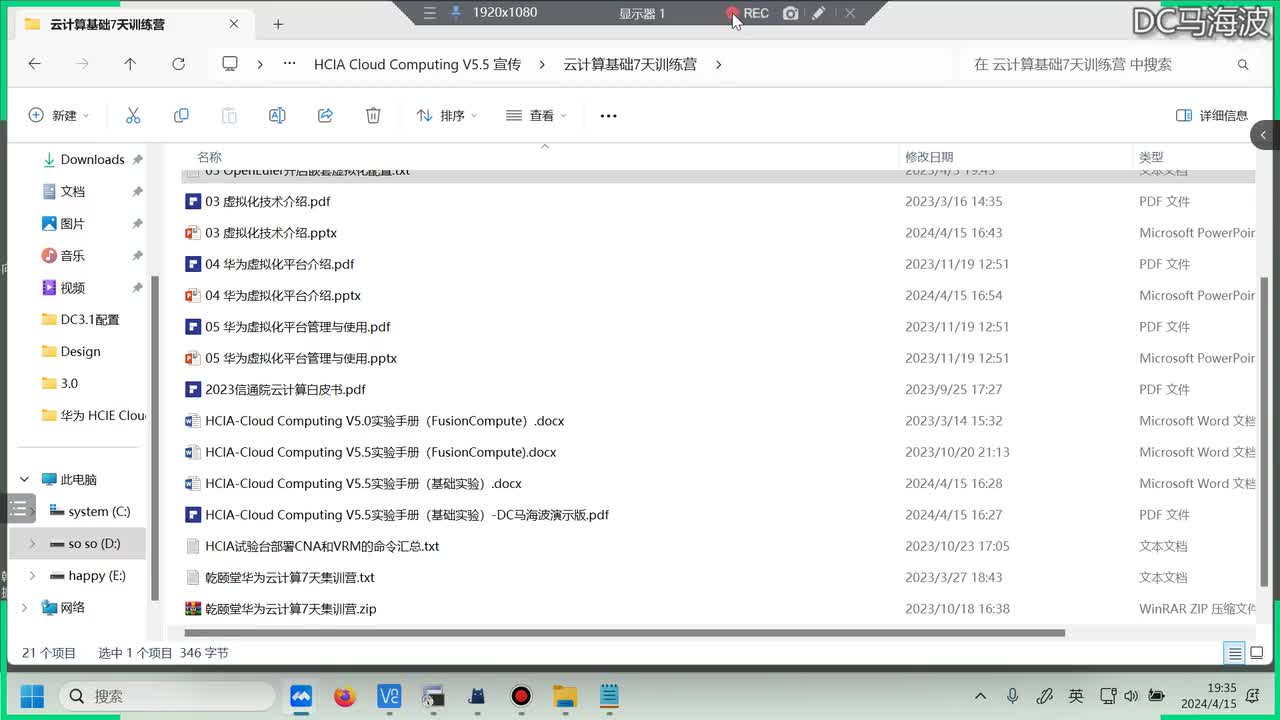The width and height of the screenshot is (1280, 720).
Task: Open breadcrumb overflow ellipsis
Action: tap(290, 64)
